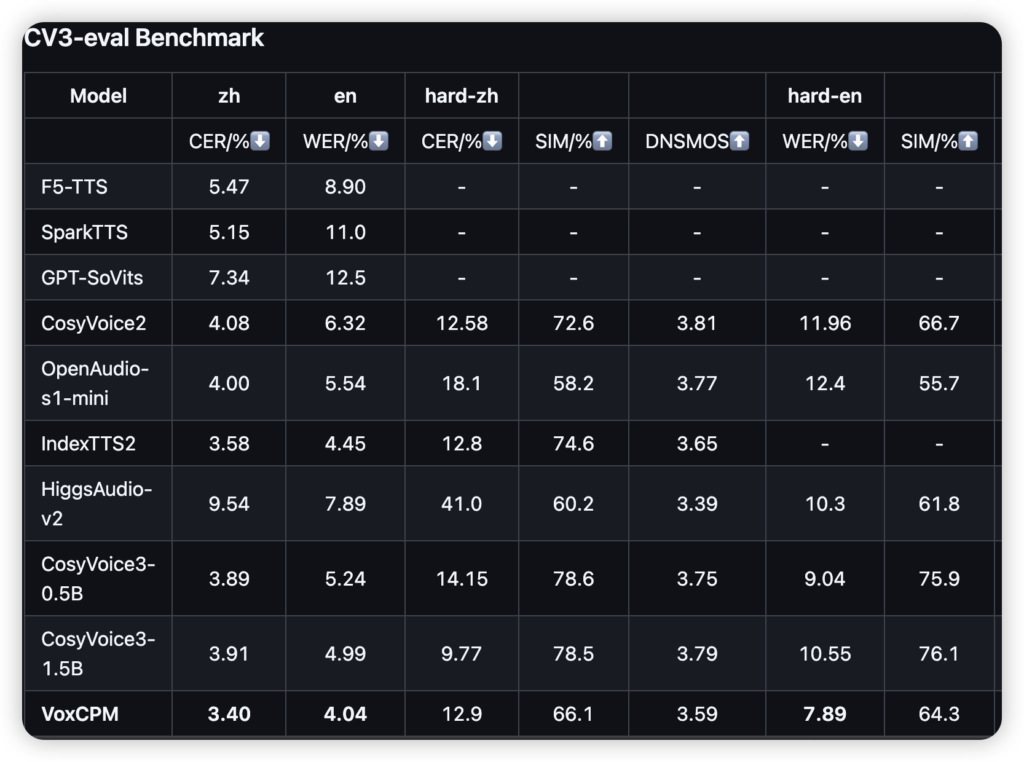Click the "4.08" value for CosyVoice2
The width and height of the screenshot is (1024, 762).
click(x=229, y=323)
